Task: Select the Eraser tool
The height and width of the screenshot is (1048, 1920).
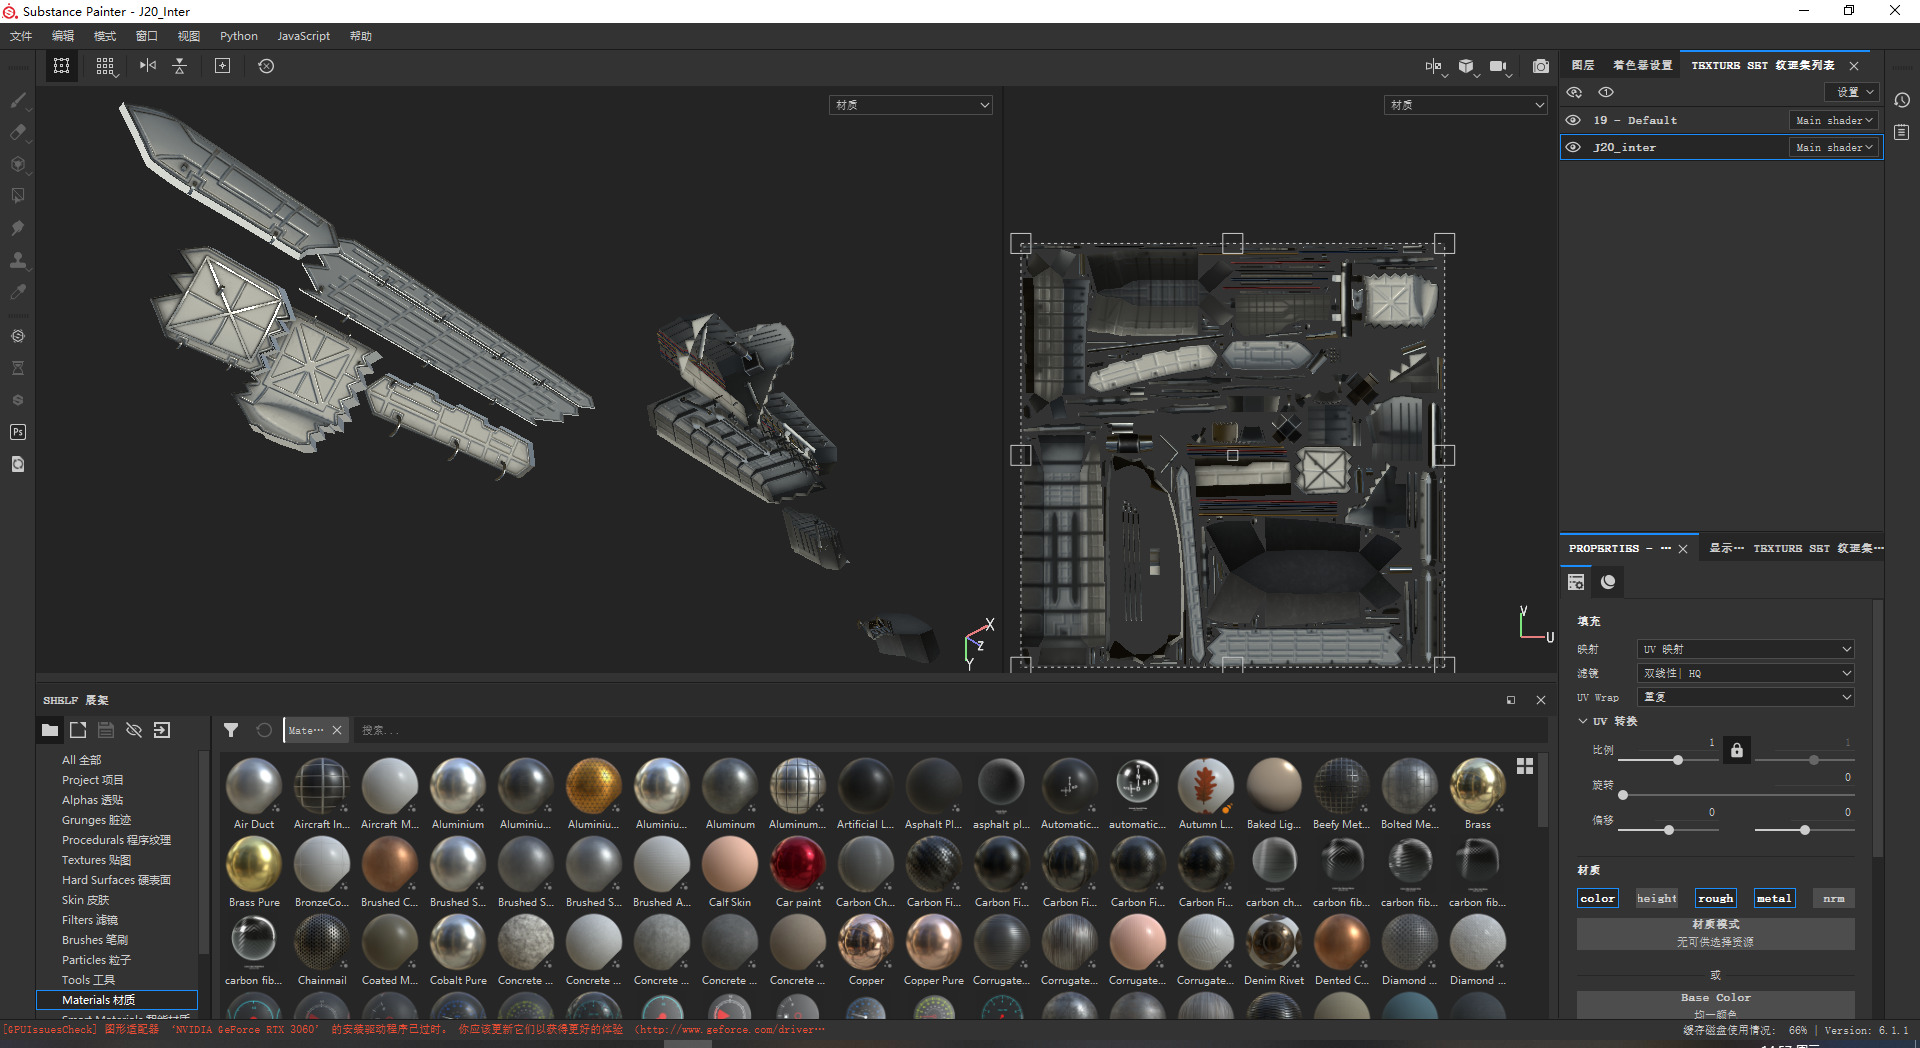Action: (x=18, y=132)
